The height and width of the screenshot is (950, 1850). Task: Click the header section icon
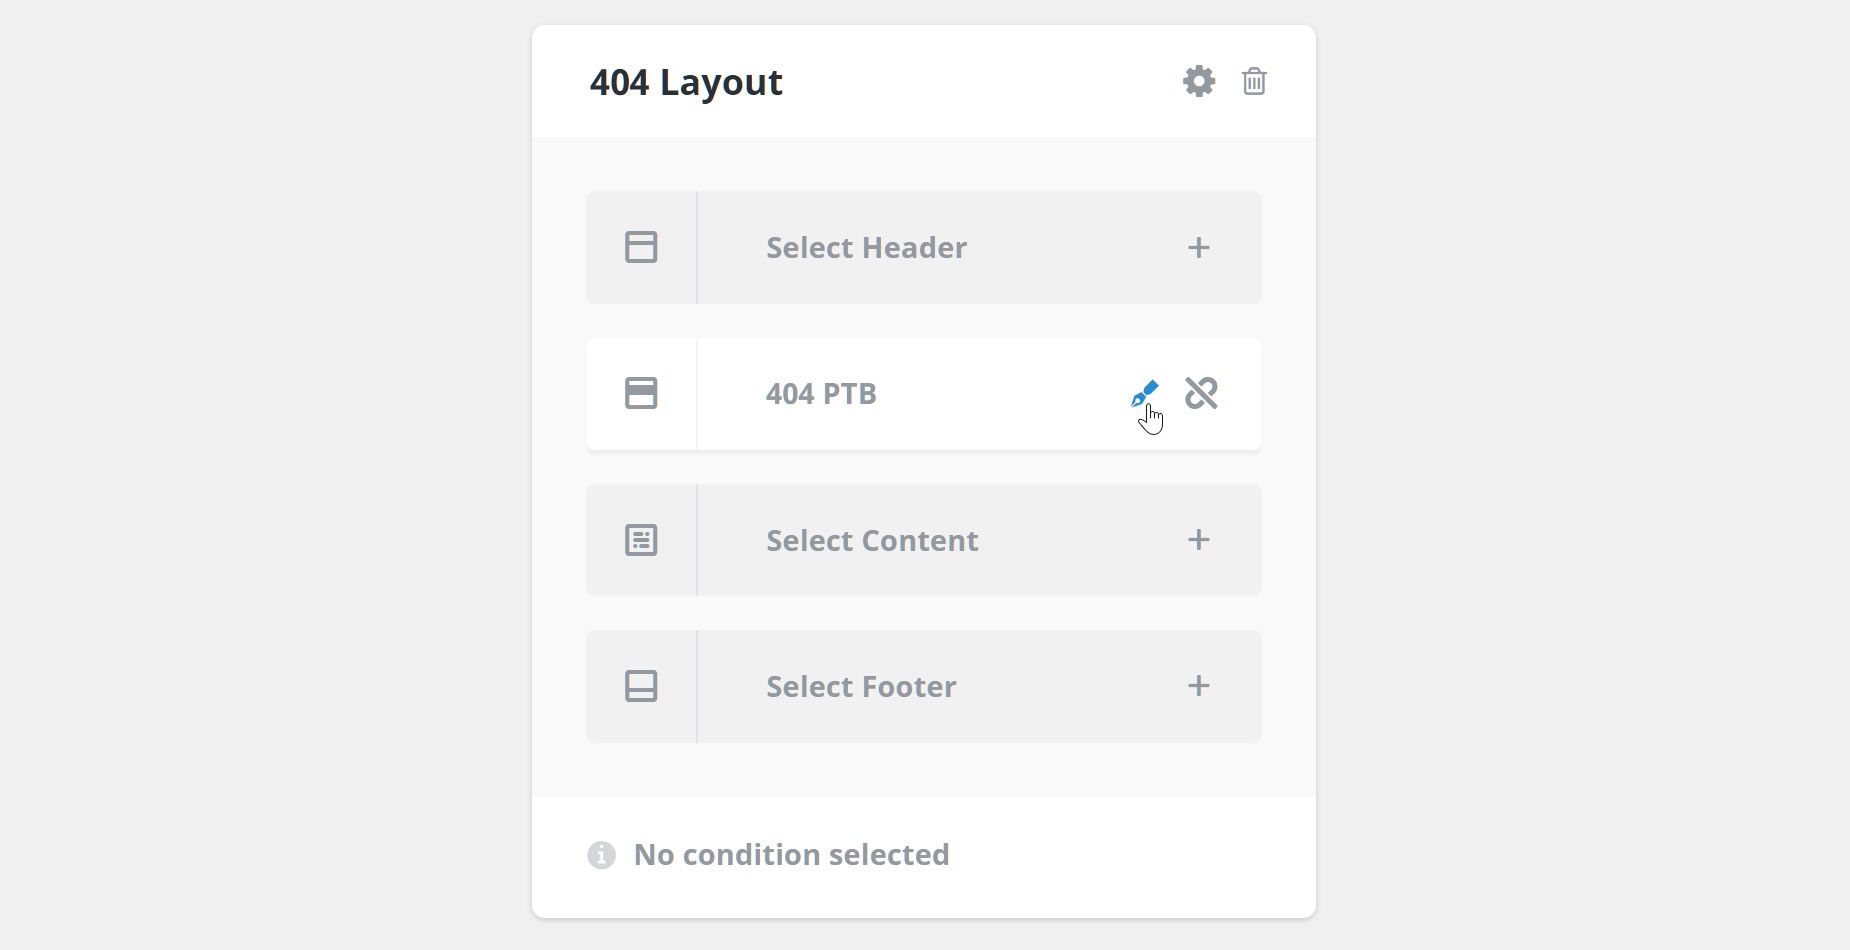(641, 247)
